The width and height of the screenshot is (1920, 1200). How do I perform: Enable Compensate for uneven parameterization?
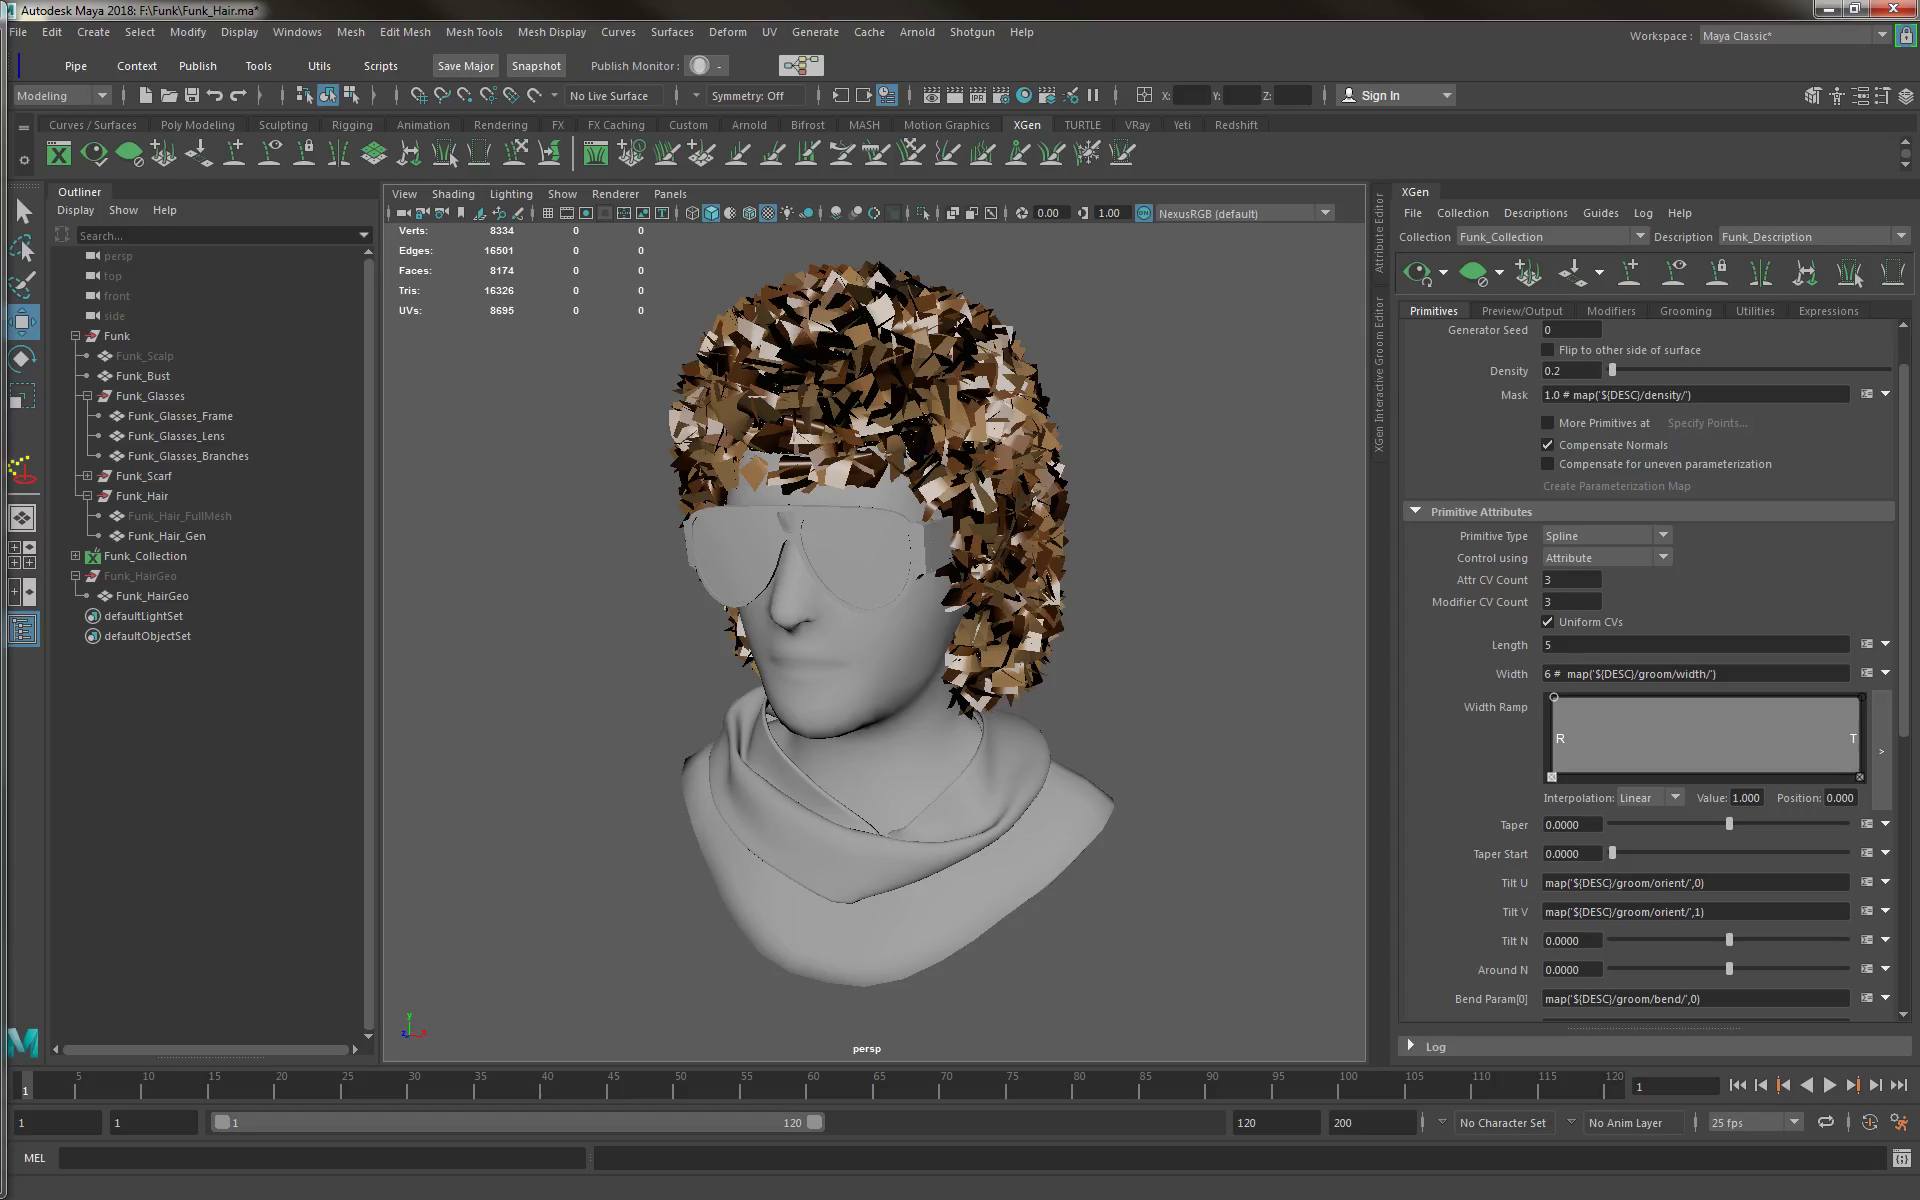pos(1548,464)
